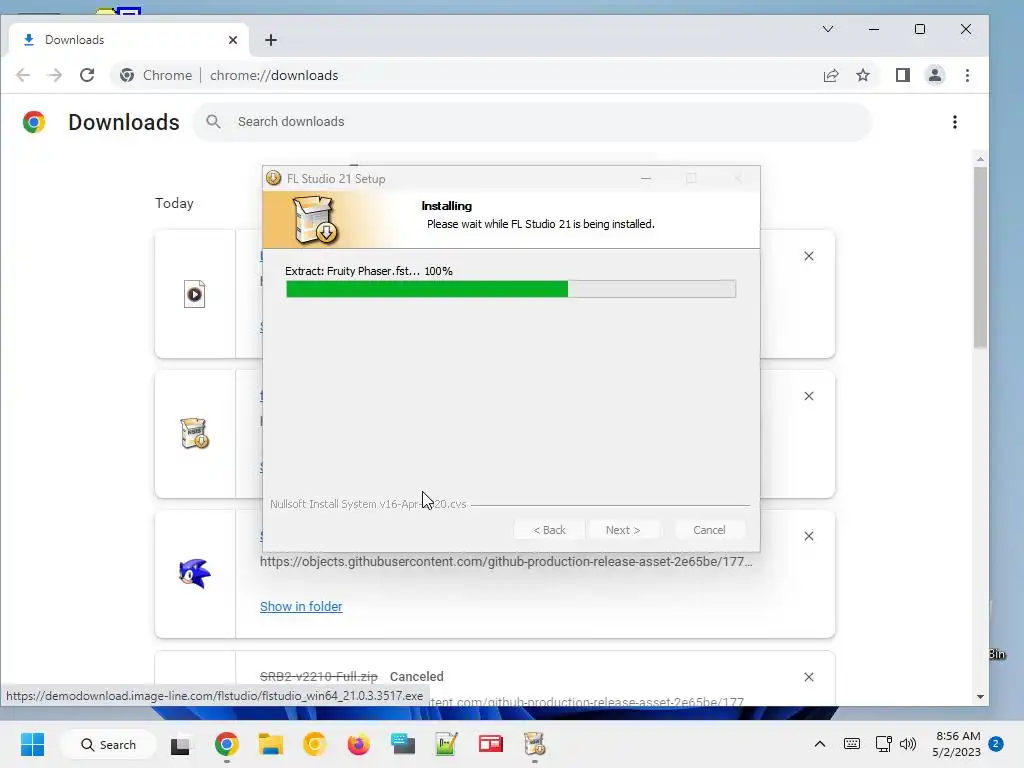The height and width of the screenshot is (768, 1024).
Task: Click the SRB2-v2210-Full.zip file name
Action: point(319,677)
